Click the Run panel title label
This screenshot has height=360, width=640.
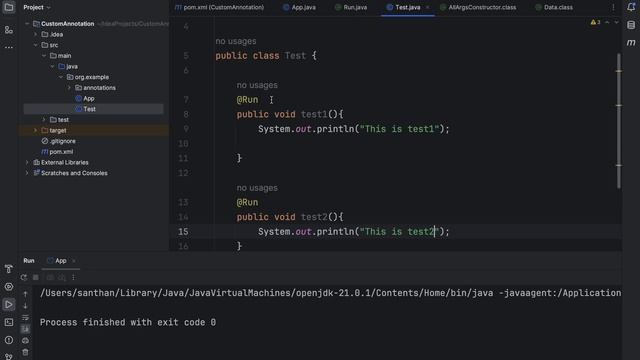tap(29, 261)
